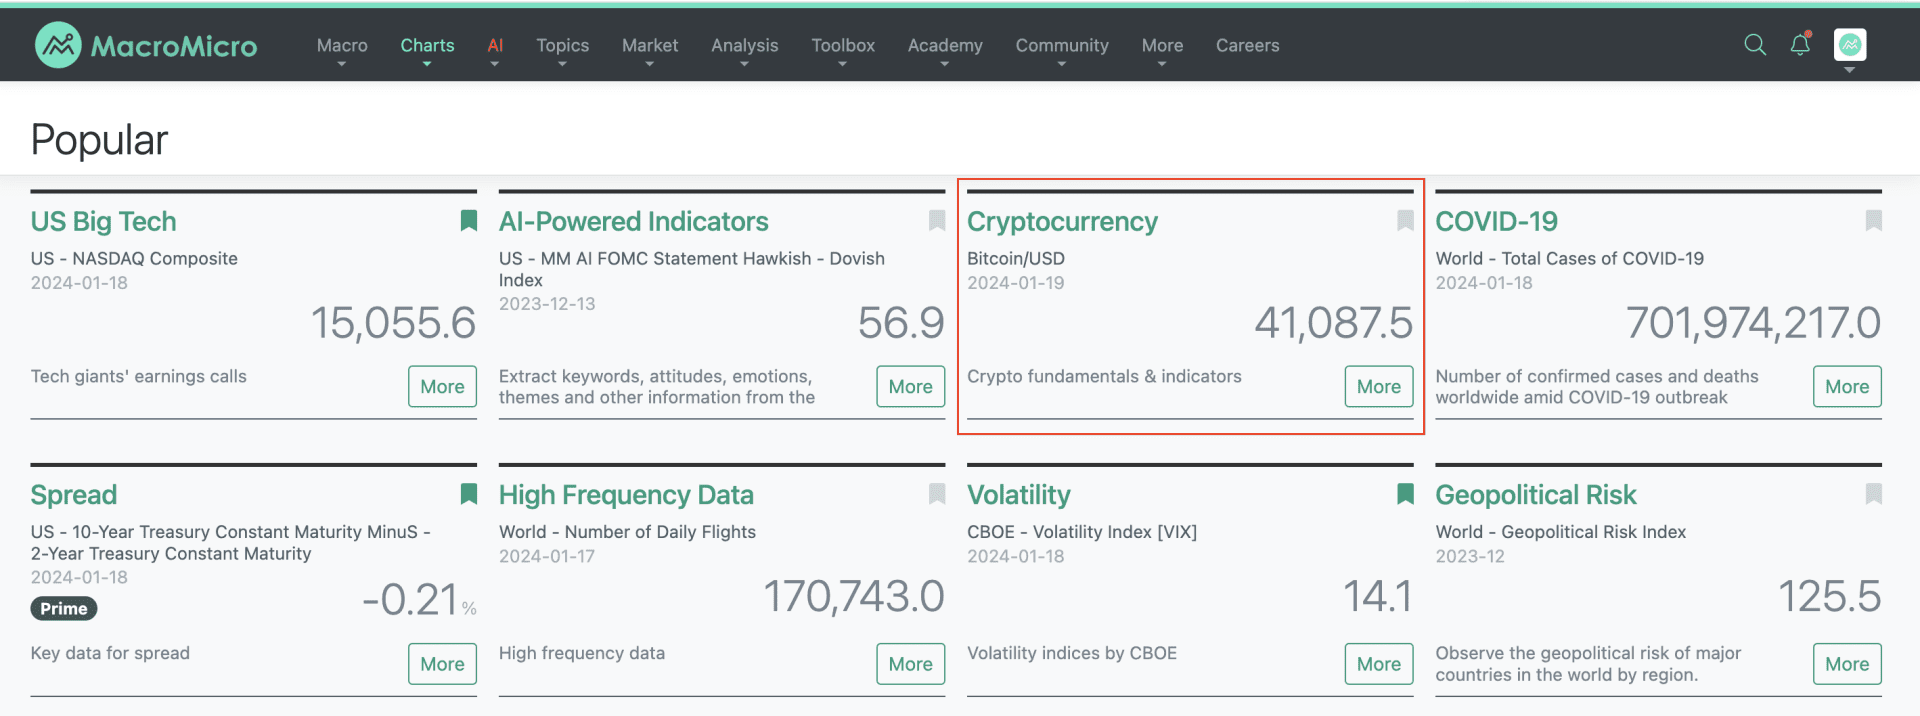Toggle bookmark on US Big Tech card
This screenshot has height=716, width=1920.
click(x=468, y=220)
